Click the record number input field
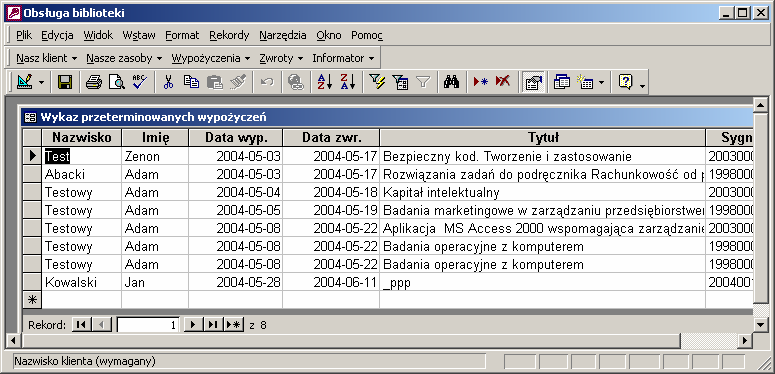775x374 pixels. pyautogui.click(x=148, y=325)
